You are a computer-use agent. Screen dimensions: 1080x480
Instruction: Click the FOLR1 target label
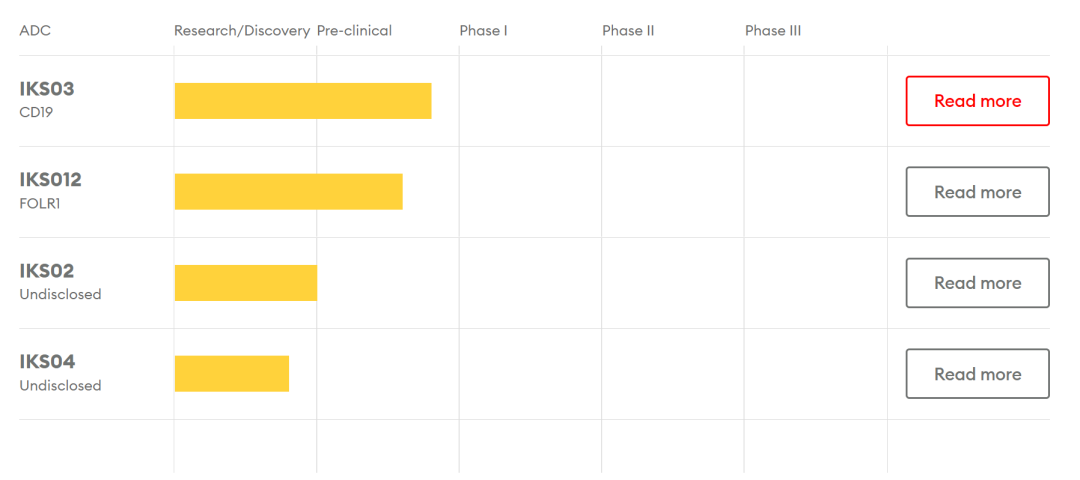point(40,203)
